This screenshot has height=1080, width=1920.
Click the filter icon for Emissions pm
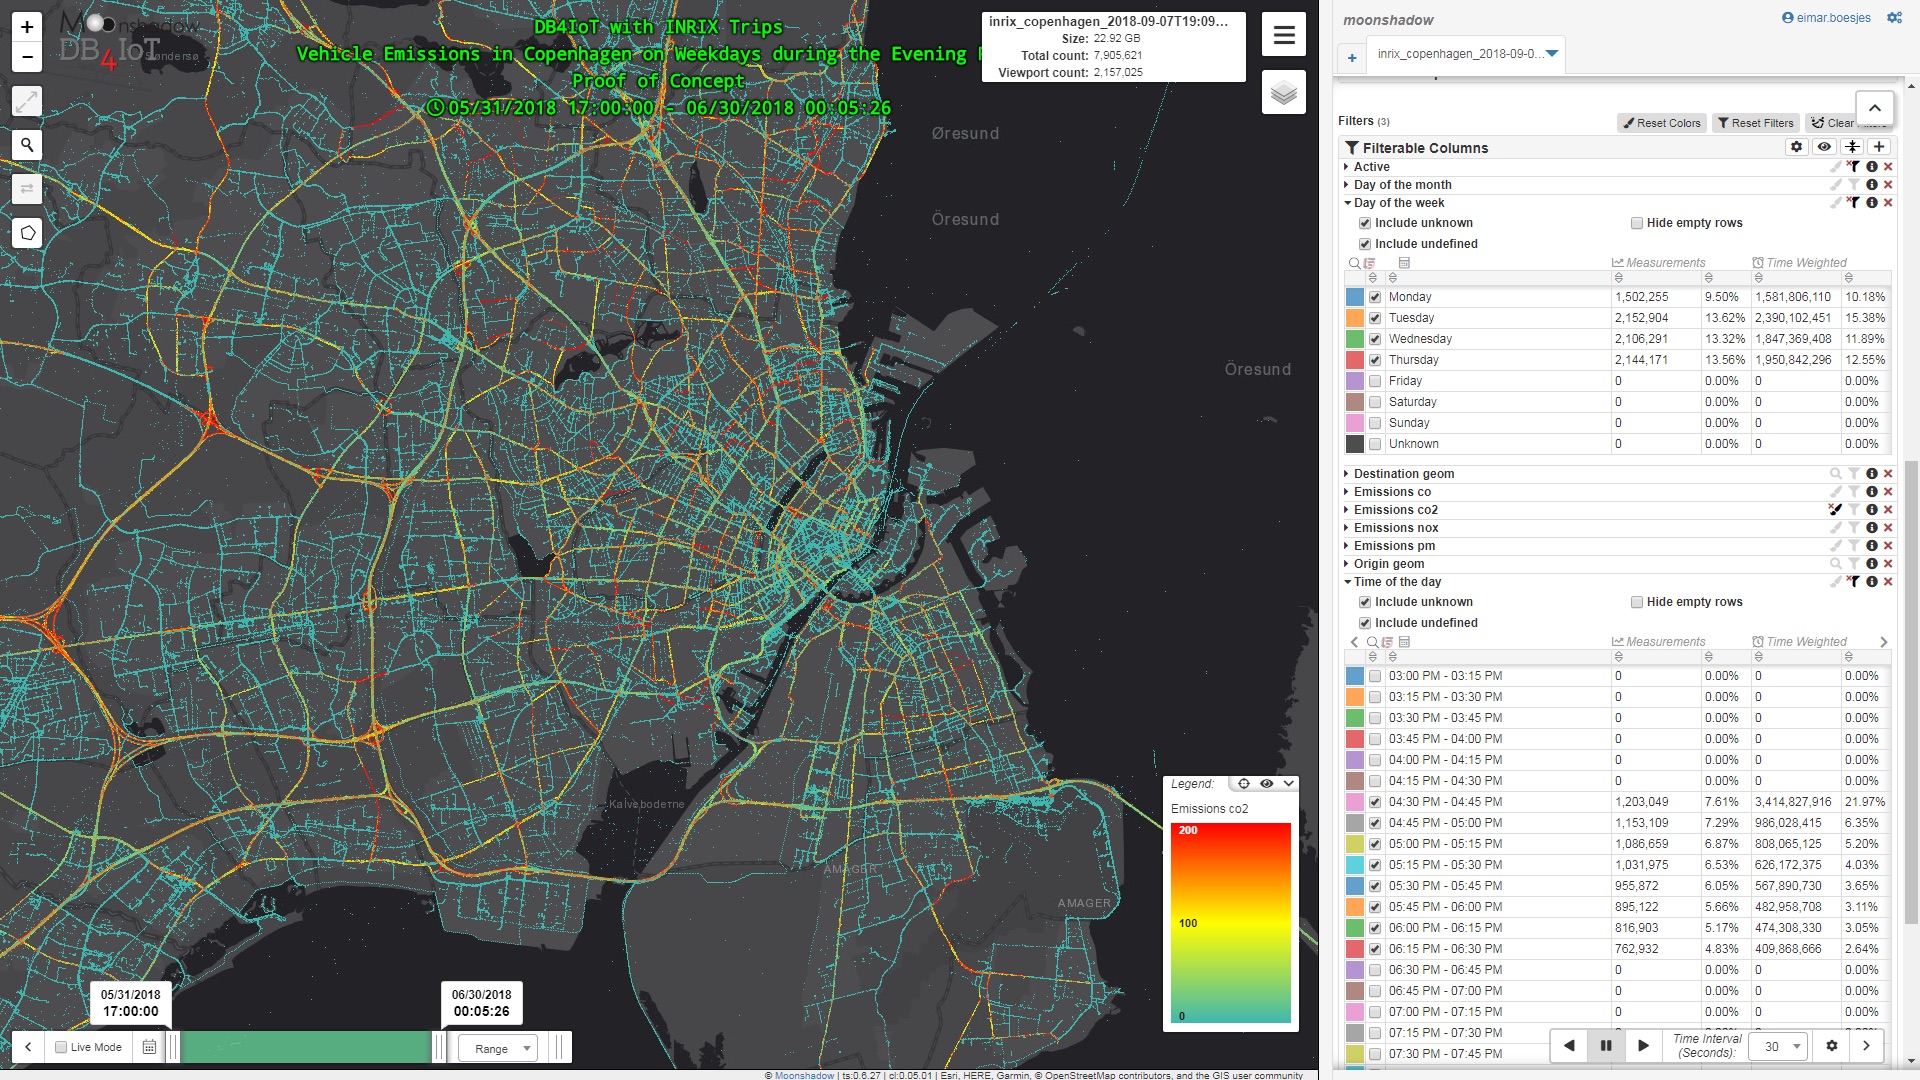point(1853,546)
